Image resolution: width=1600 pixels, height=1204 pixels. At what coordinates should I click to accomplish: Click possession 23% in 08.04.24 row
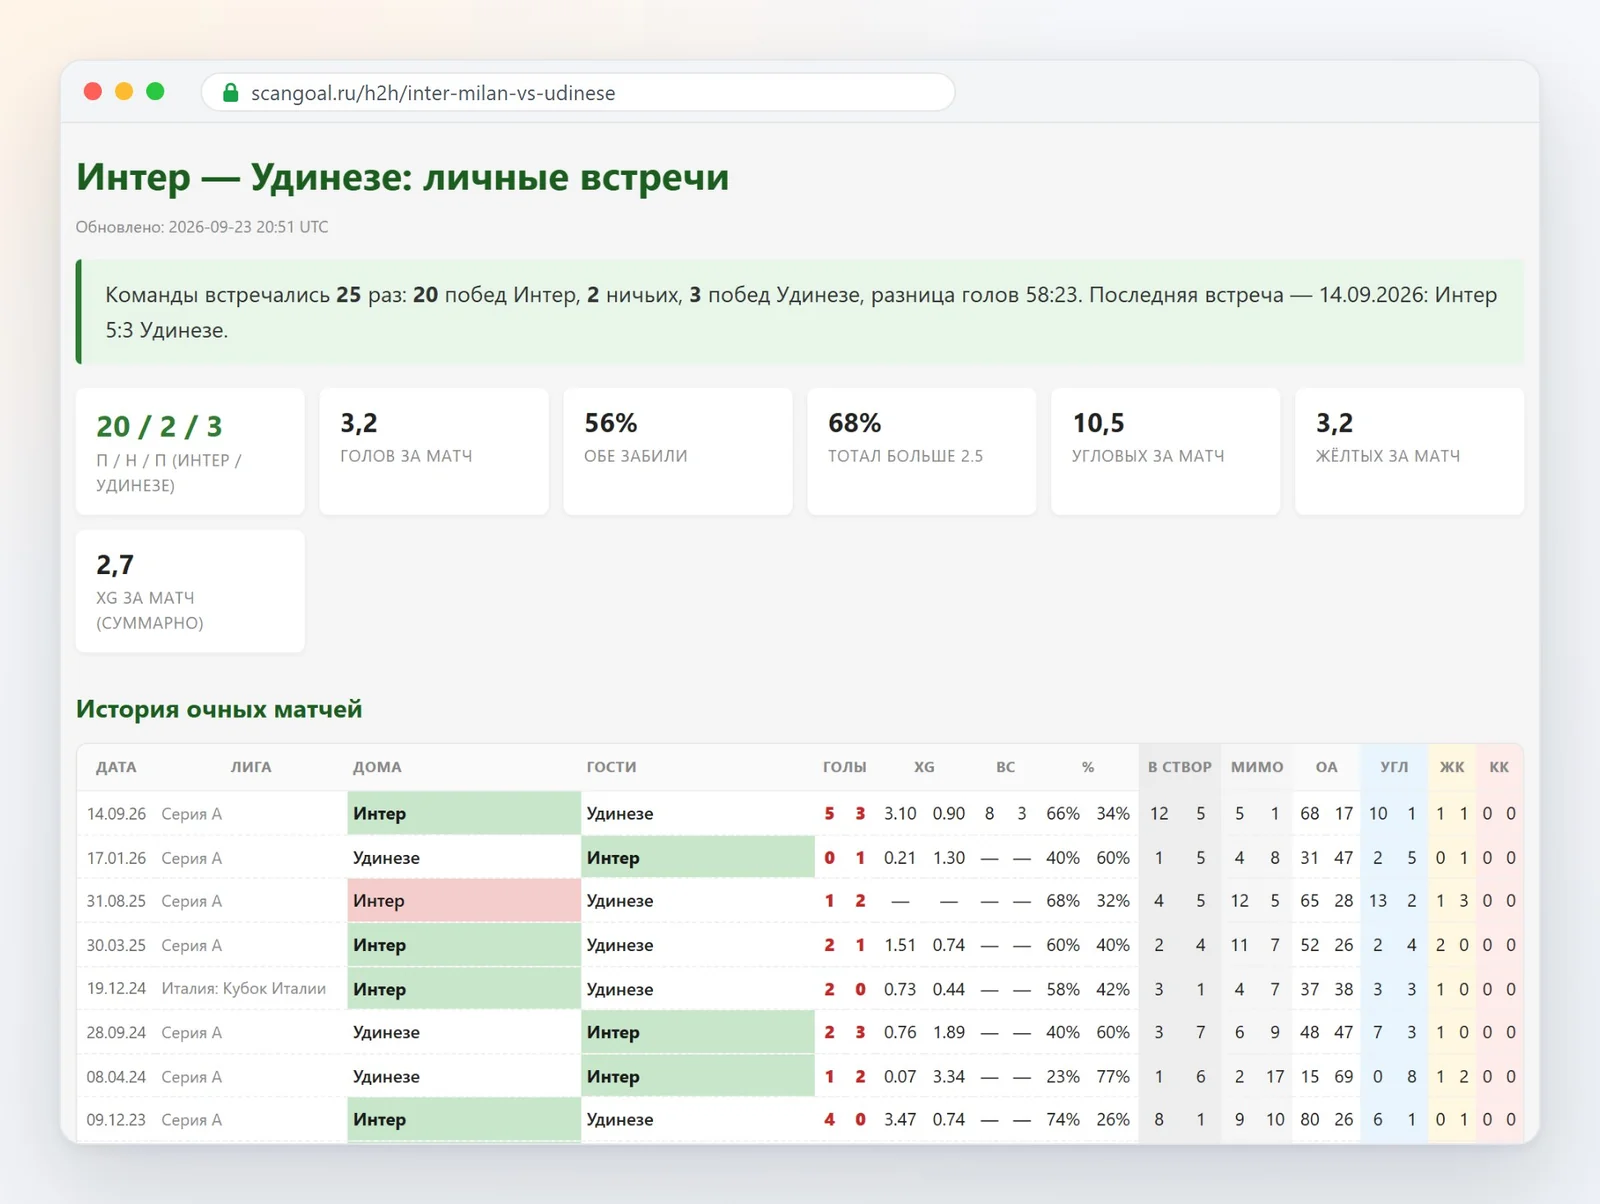point(1063,1077)
